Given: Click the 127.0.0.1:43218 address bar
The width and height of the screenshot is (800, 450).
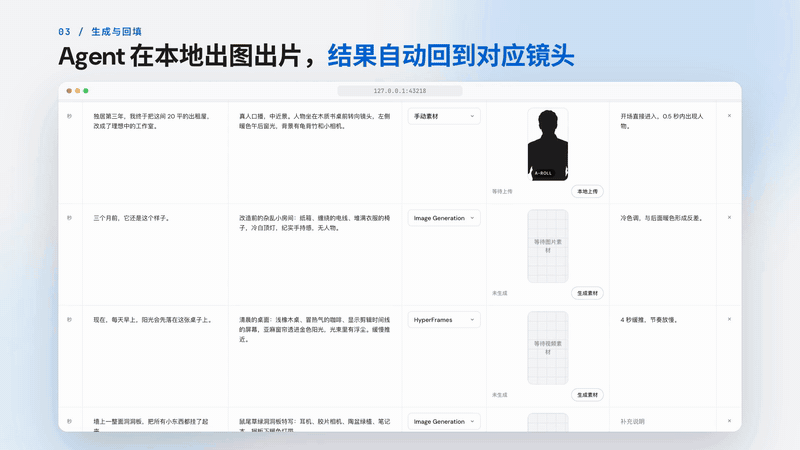Looking at the screenshot, I should tap(400, 91).
